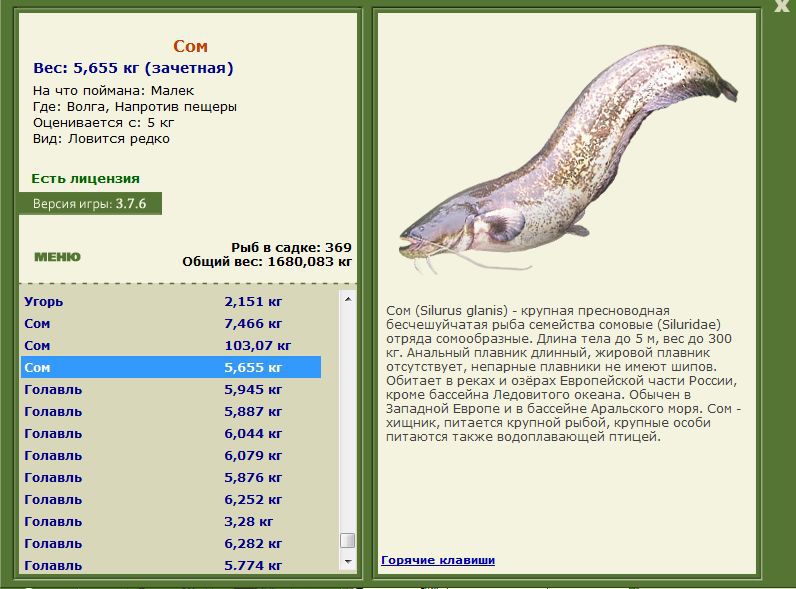Open the МЕНЮ button

pos(57,257)
